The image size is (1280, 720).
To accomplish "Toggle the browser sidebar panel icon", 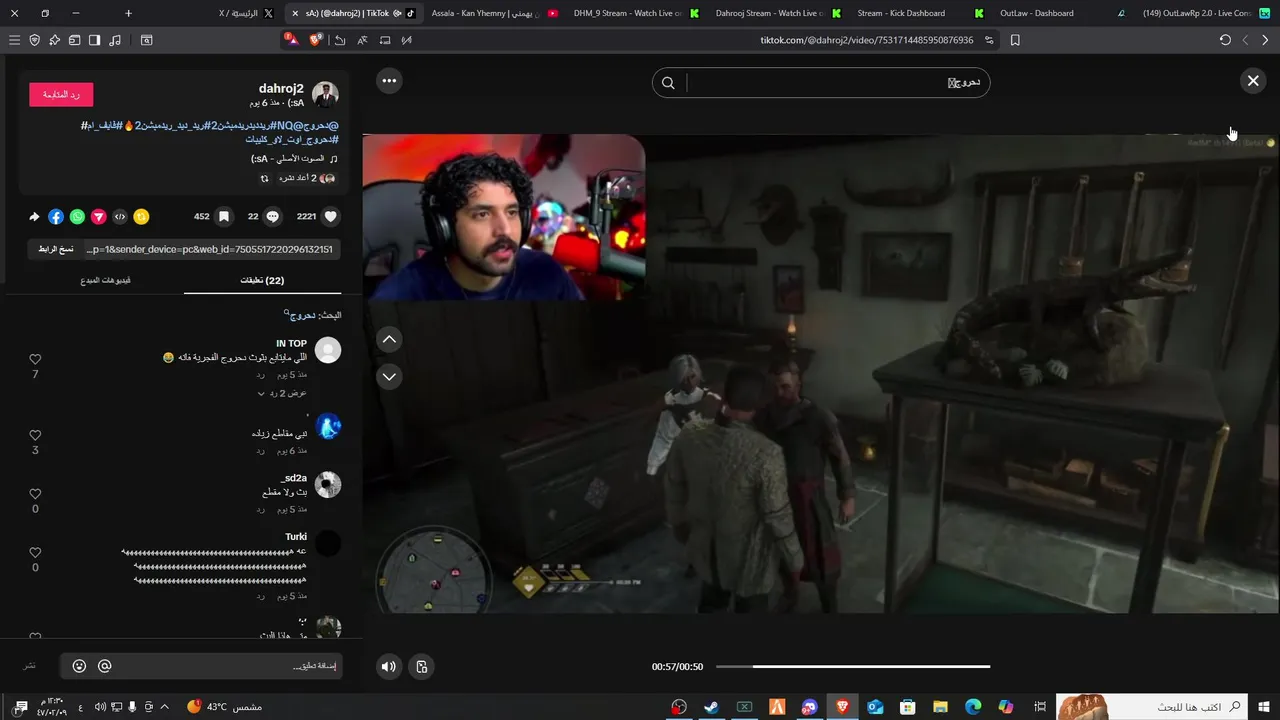I will [x=94, y=40].
